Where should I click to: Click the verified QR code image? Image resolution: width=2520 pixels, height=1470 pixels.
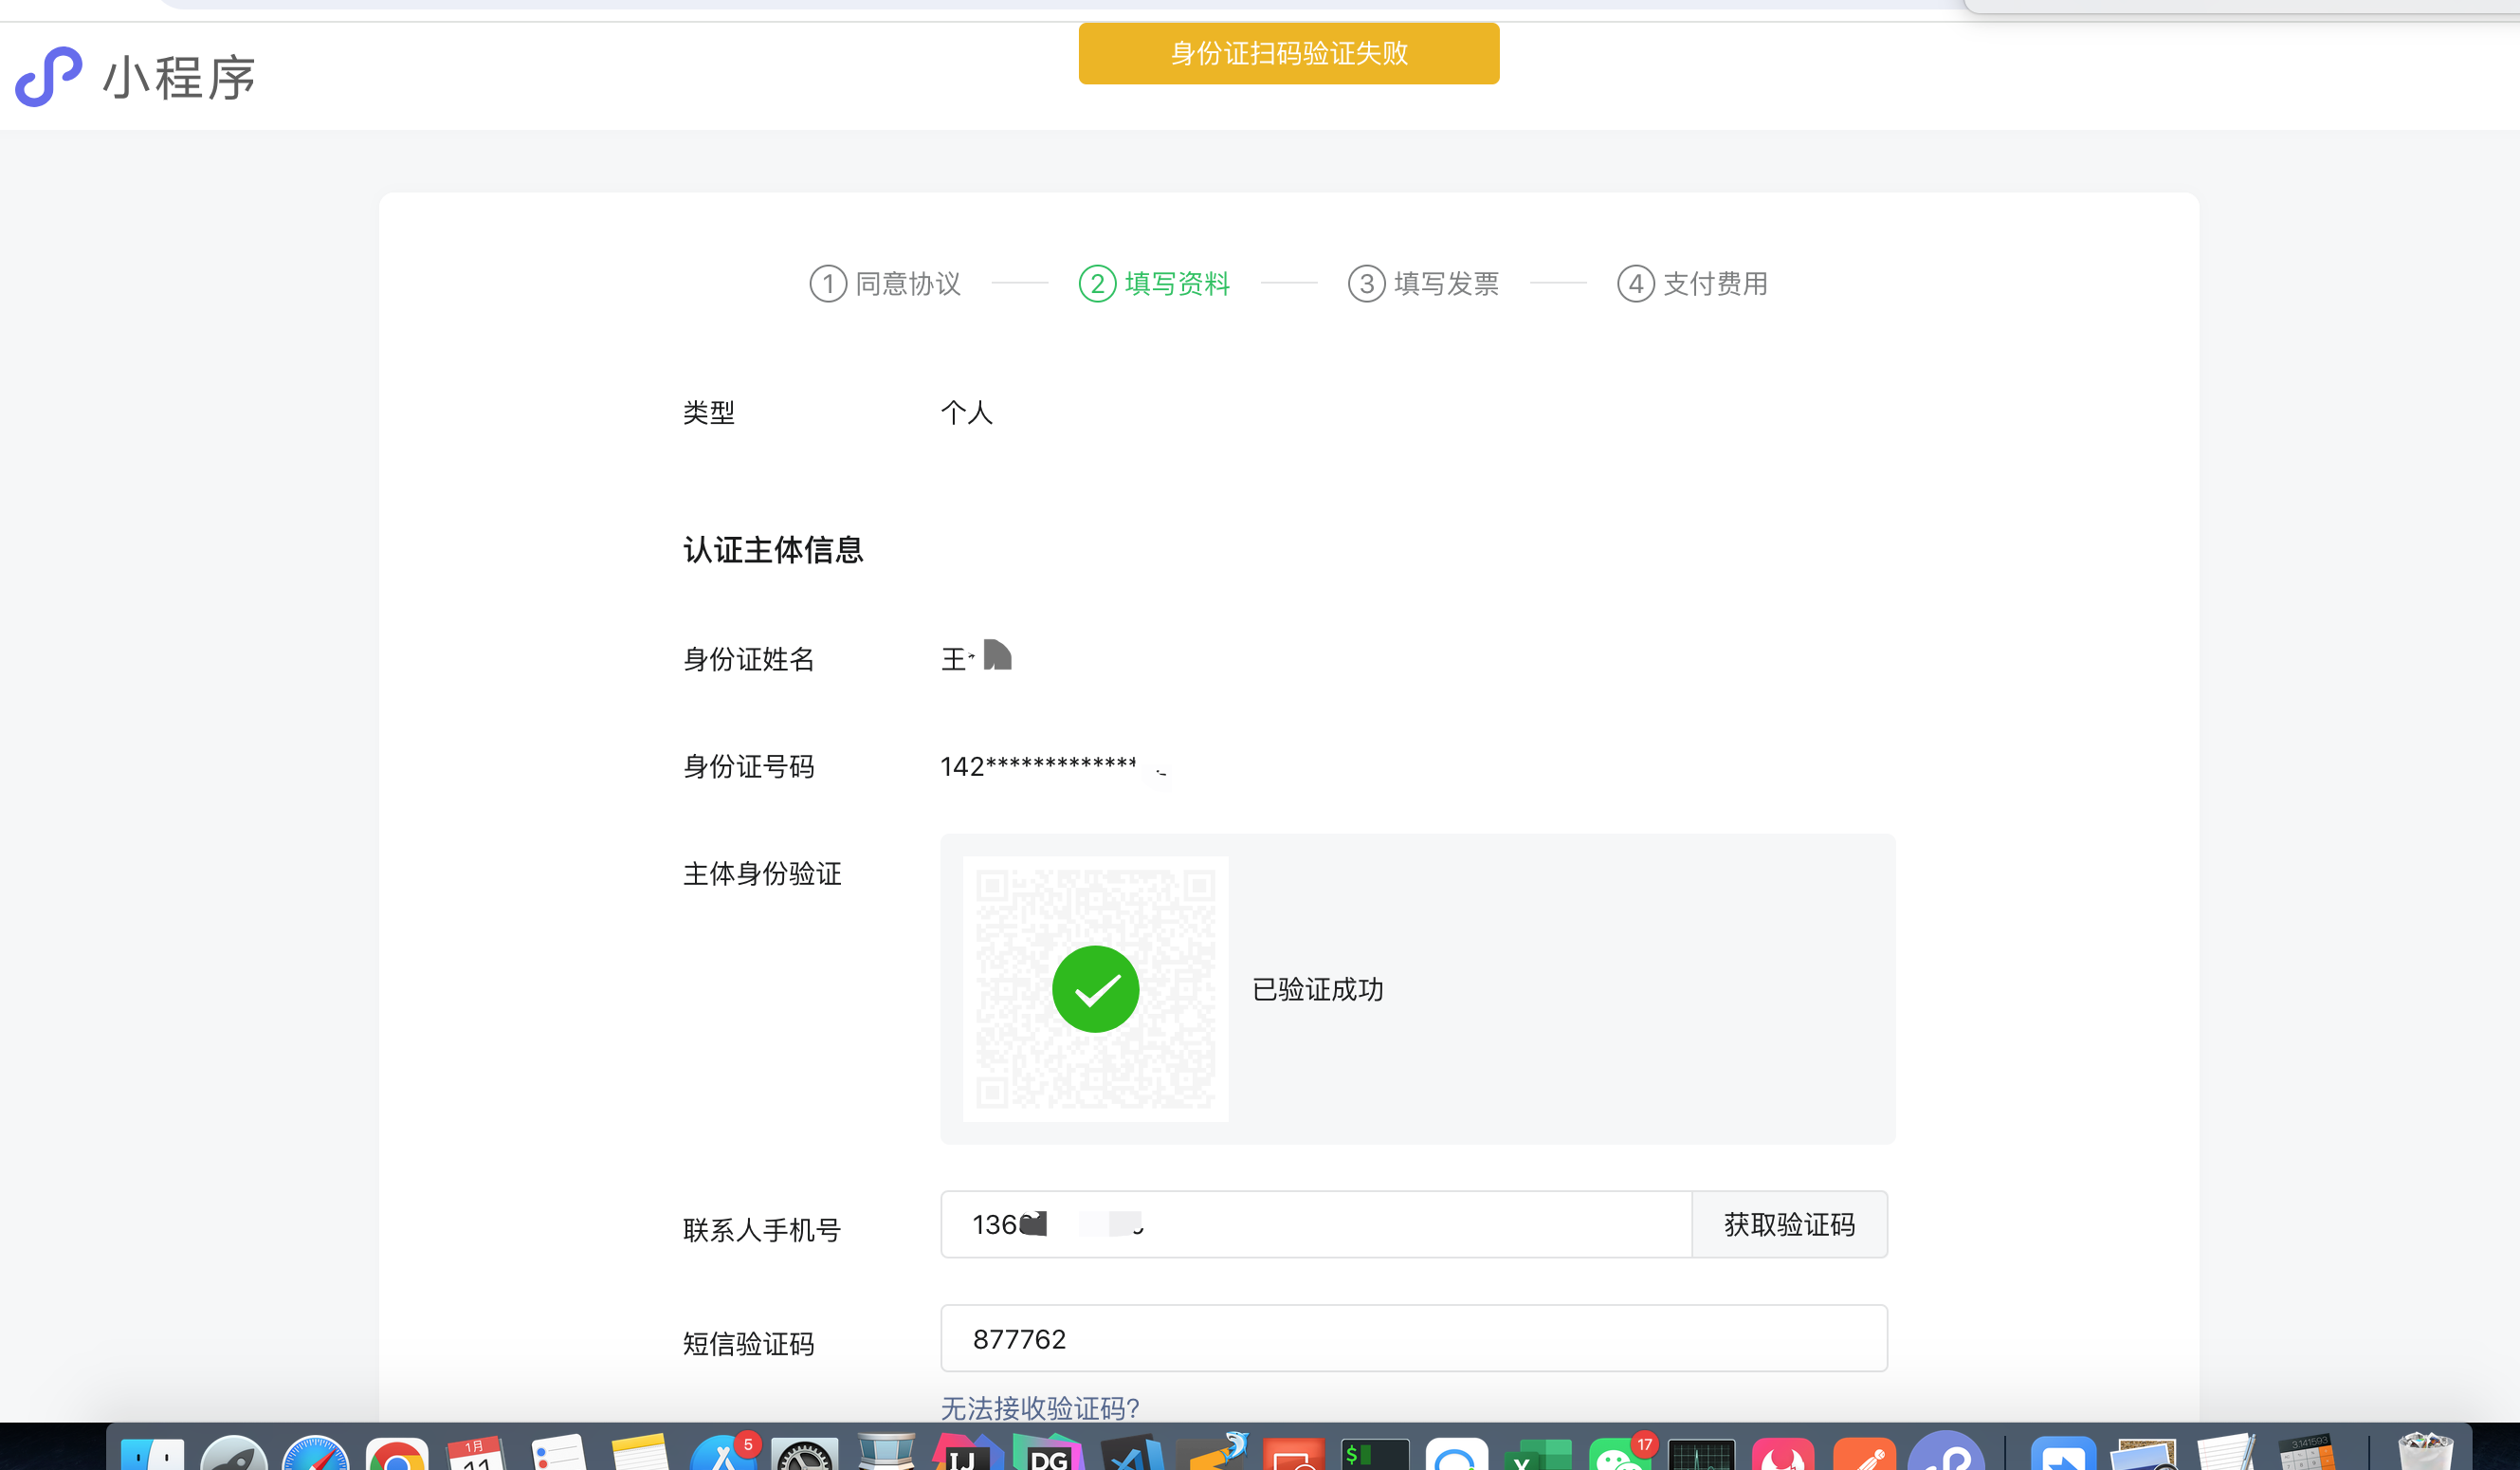(x=1095, y=988)
